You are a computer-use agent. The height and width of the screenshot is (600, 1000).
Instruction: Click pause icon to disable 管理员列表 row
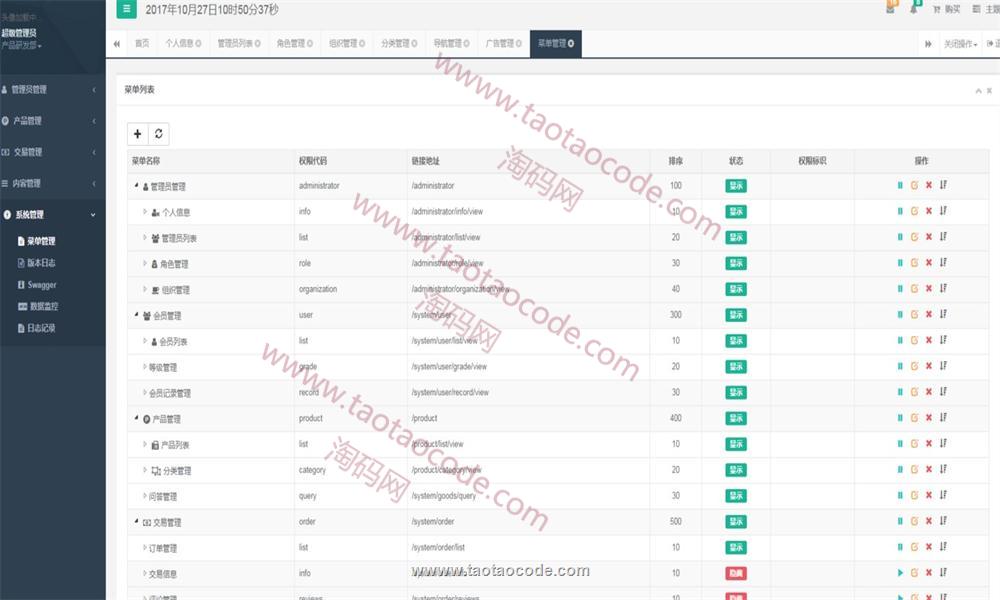pos(900,237)
